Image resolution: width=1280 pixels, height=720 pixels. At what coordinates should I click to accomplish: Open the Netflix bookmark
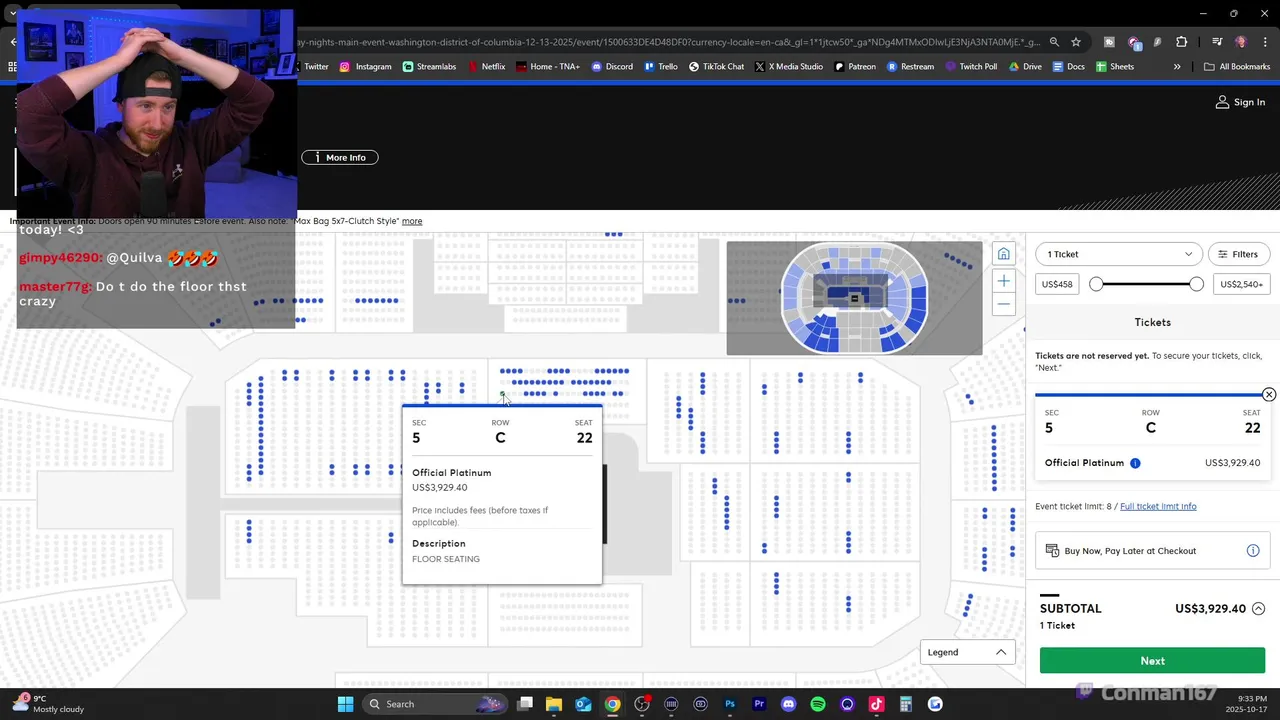(485, 67)
